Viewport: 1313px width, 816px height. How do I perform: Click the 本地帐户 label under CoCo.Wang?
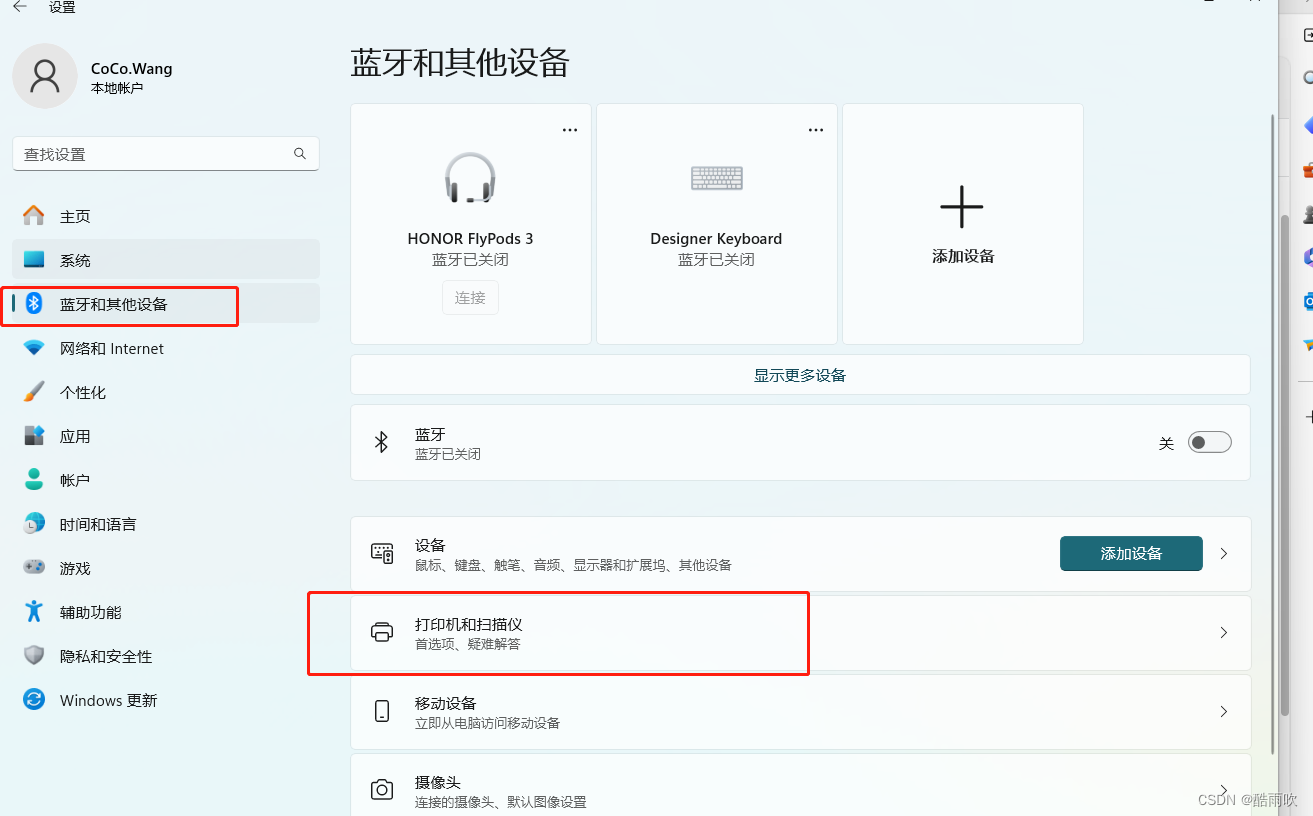[117, 88]
